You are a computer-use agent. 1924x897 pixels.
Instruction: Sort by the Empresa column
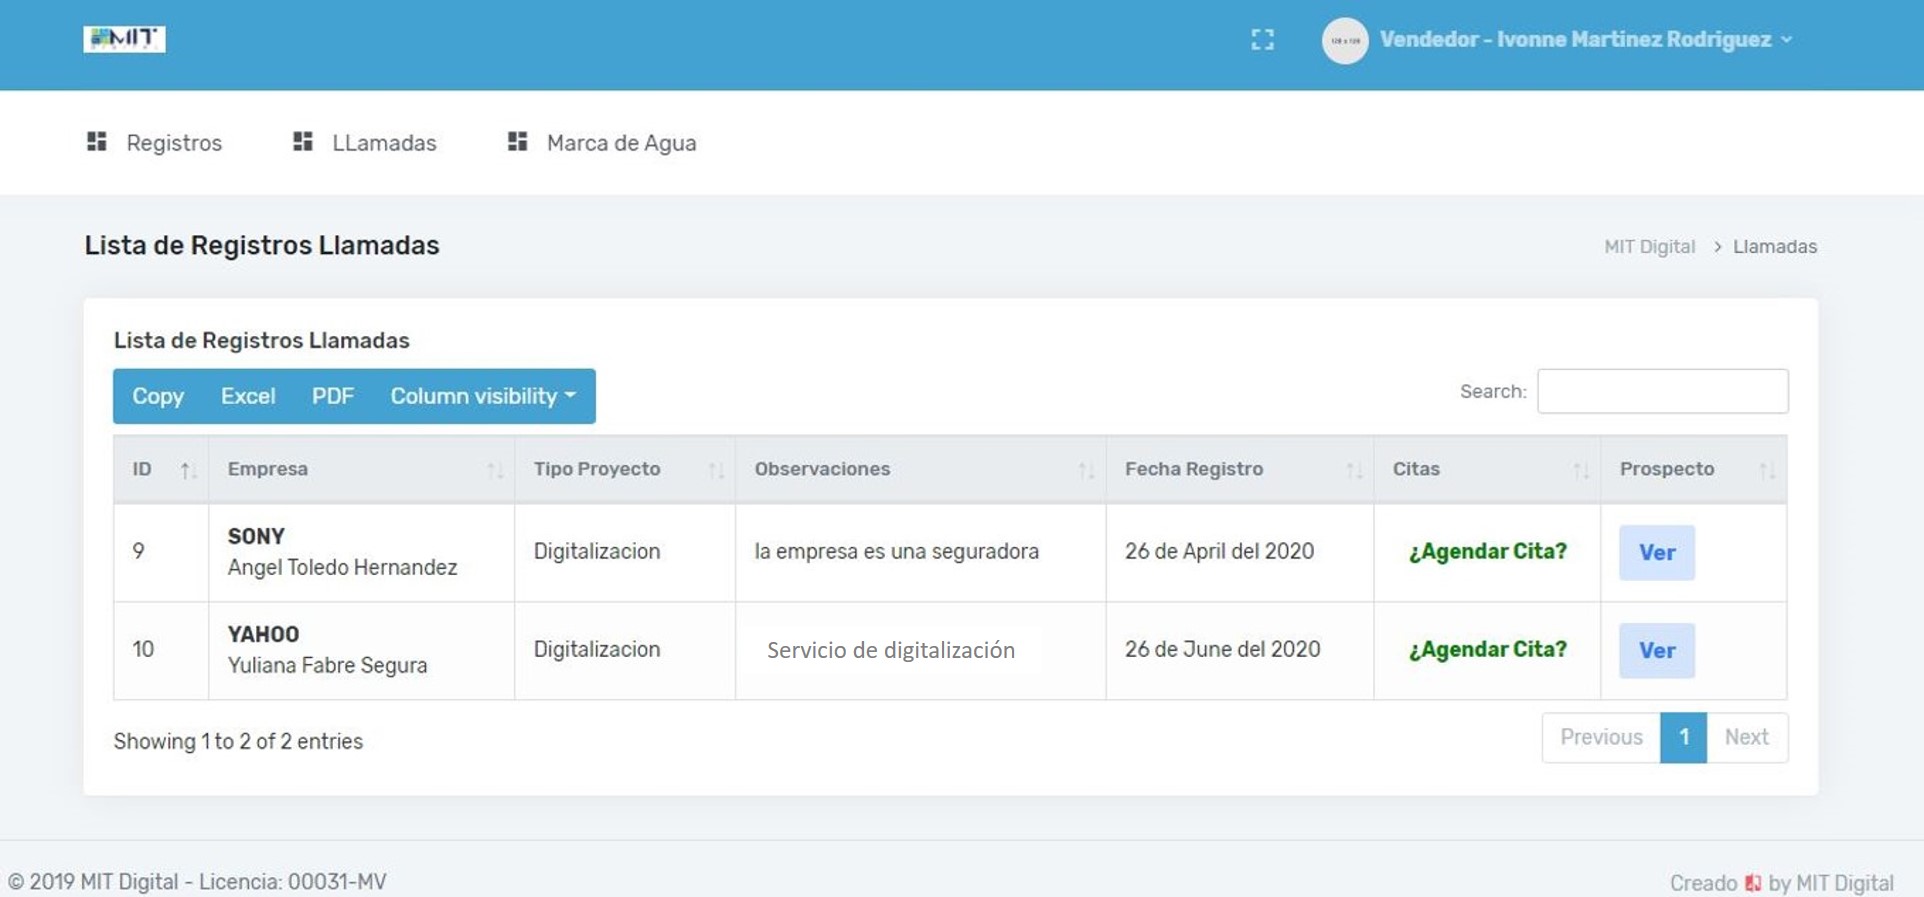(x=362, y=469)
